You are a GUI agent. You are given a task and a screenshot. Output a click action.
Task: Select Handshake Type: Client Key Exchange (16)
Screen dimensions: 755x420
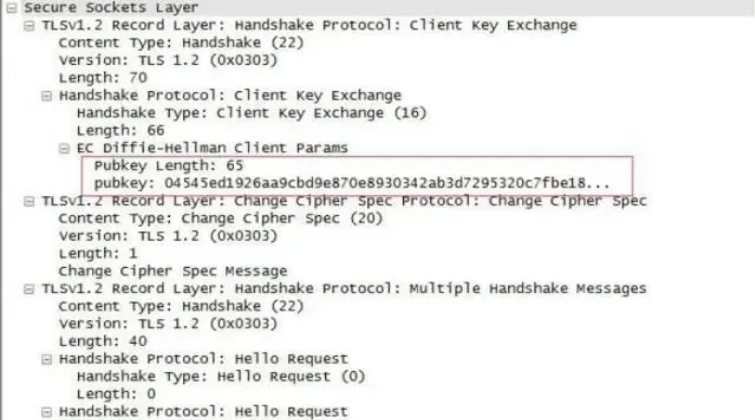tap(251, 113)
